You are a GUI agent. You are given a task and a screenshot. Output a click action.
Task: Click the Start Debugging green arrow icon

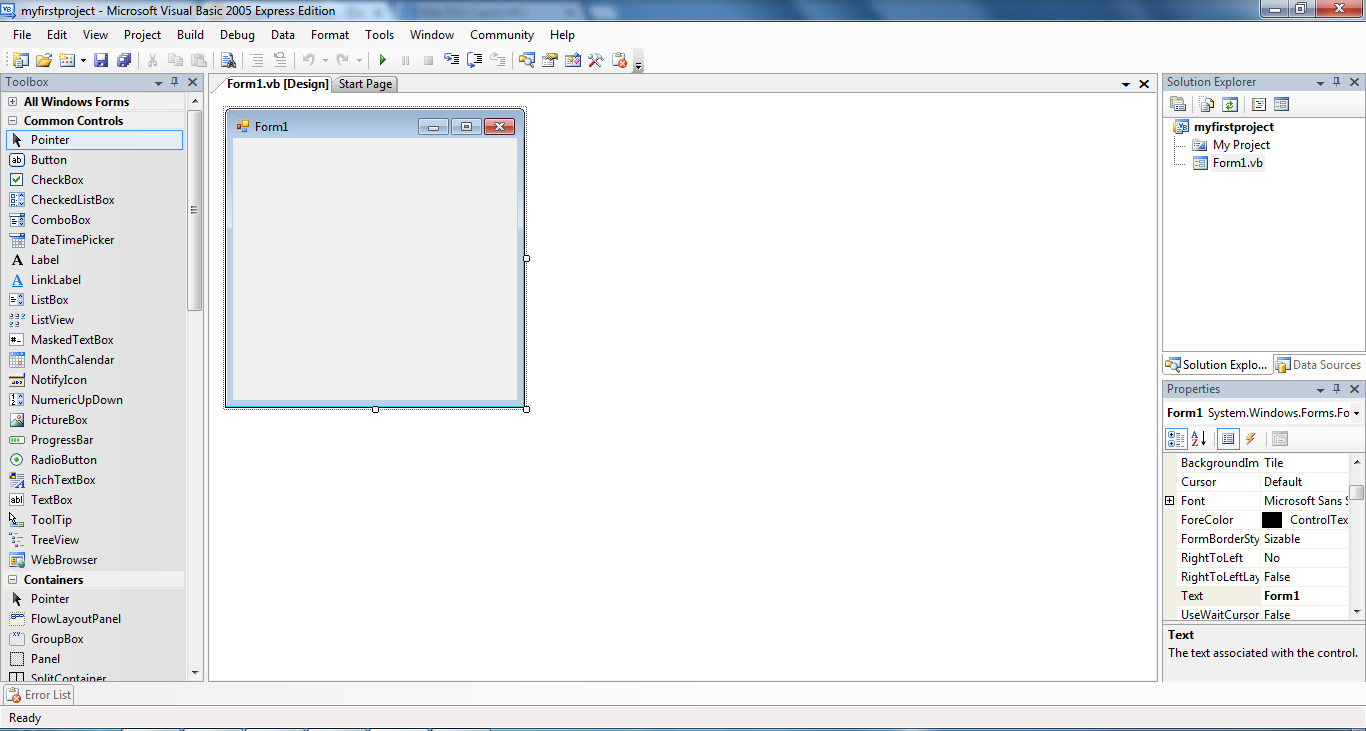[x=383, y=59]
